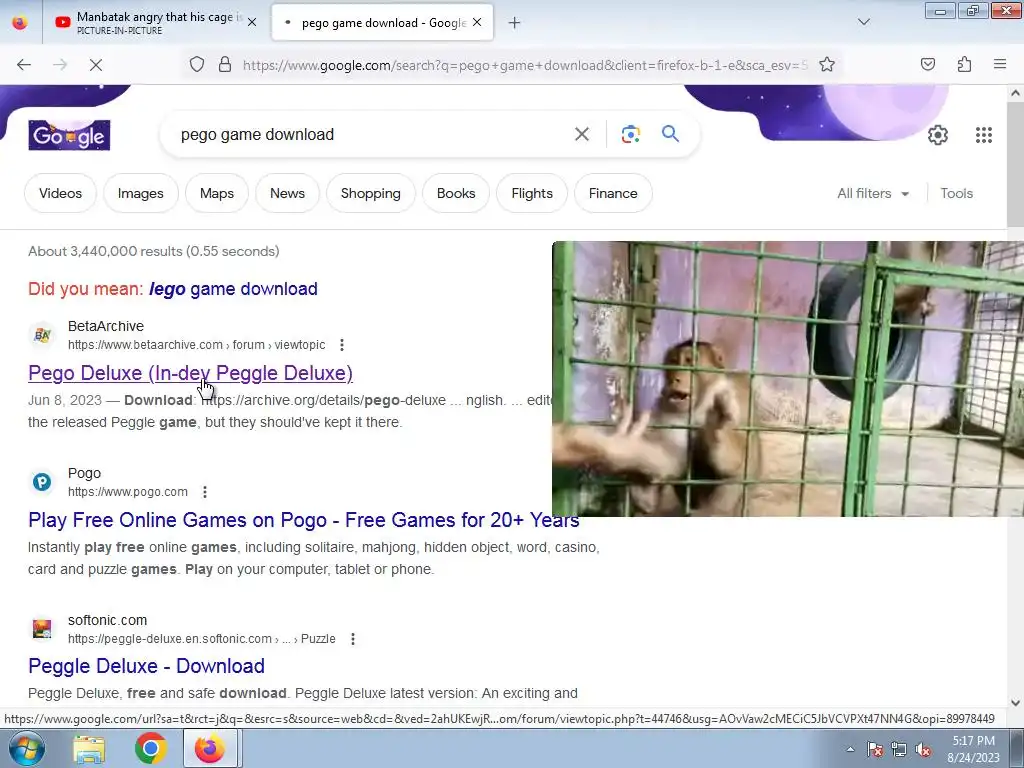Open Play Free Online Games on Pogo
The width and height of the screenshot is (1024, 768).
tap(304, 520)
